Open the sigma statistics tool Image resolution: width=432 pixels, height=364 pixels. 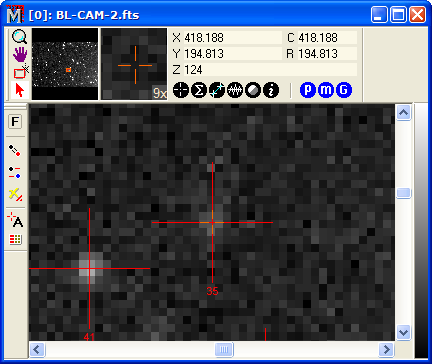pyautogui.click(x=199, y=90)
